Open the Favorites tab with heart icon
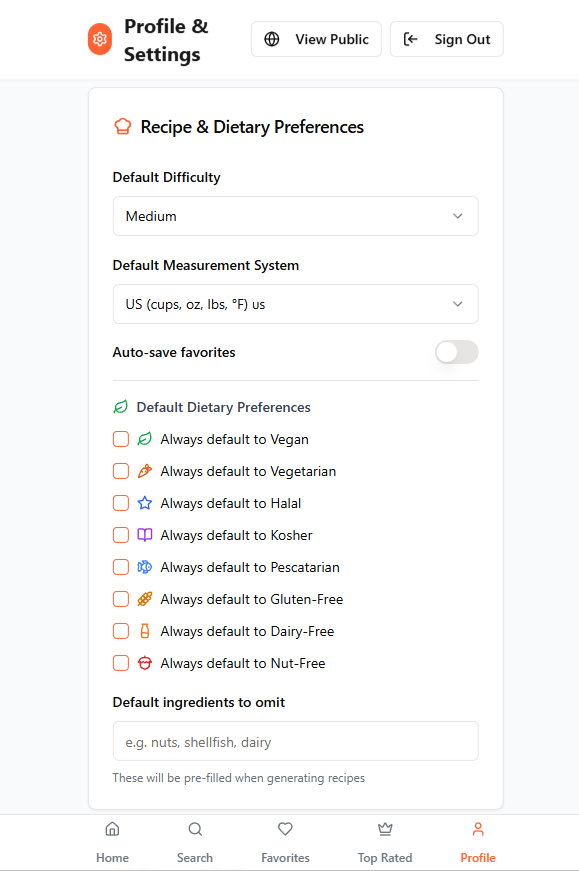 click(285, 842)
